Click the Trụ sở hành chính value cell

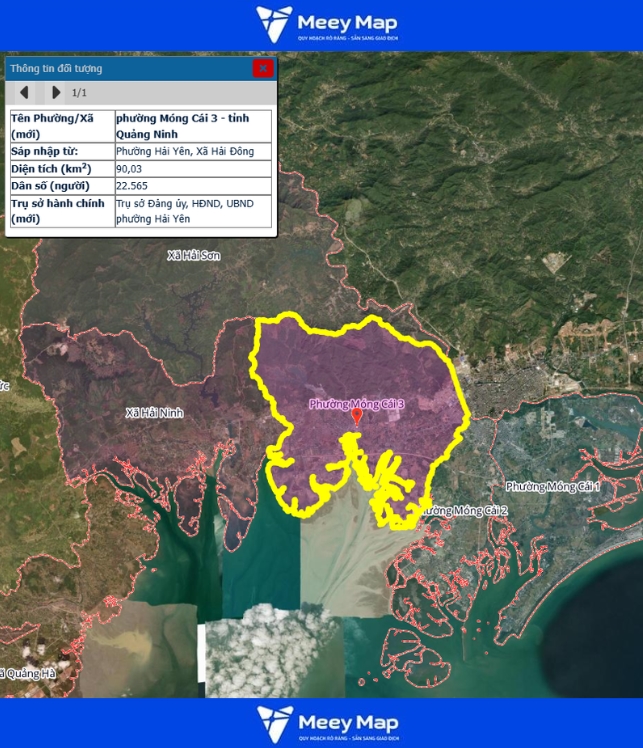pyautogui.click(x=193, y=211)
